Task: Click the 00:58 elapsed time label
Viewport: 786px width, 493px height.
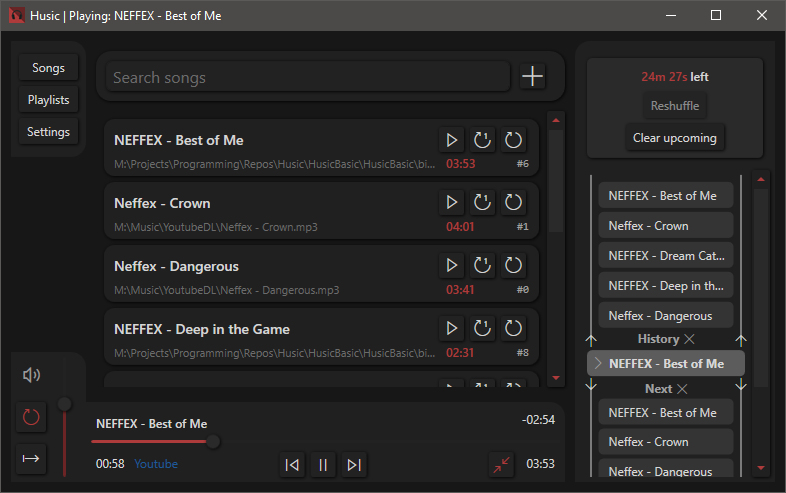Action: 110,464
